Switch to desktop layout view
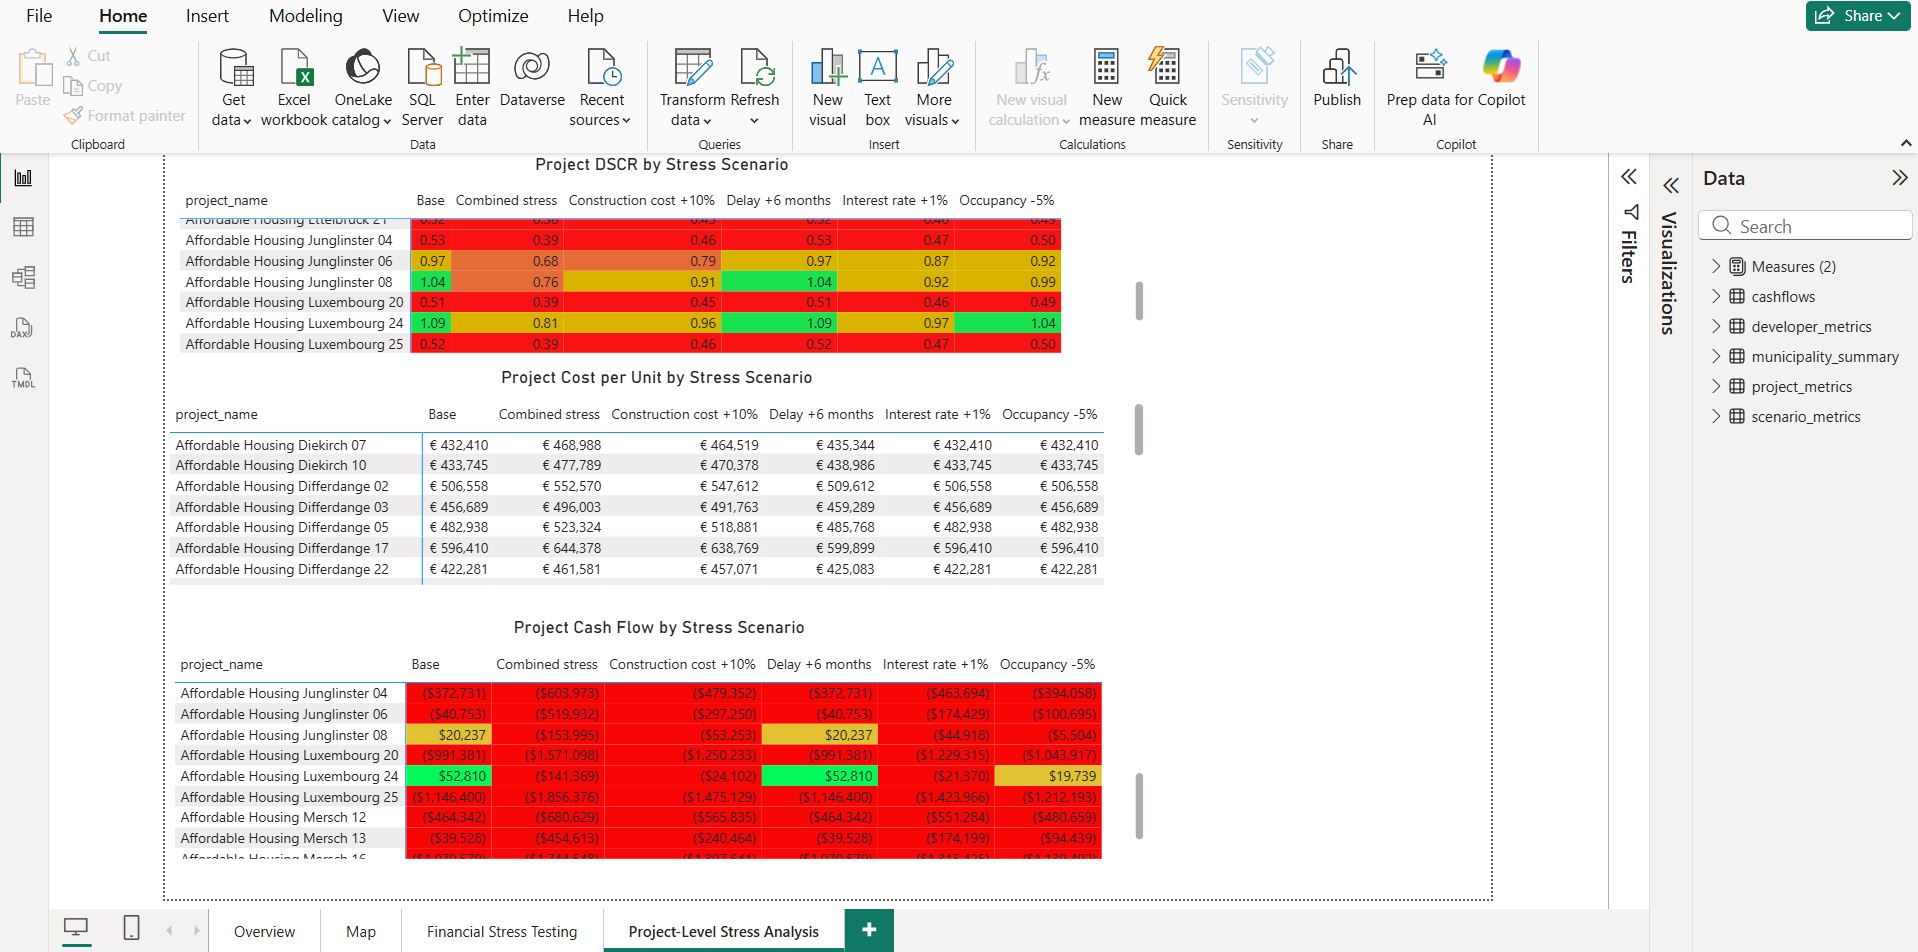Viewport: 1918px width, 952px height. pyautogui.click(x=76, y=929)
